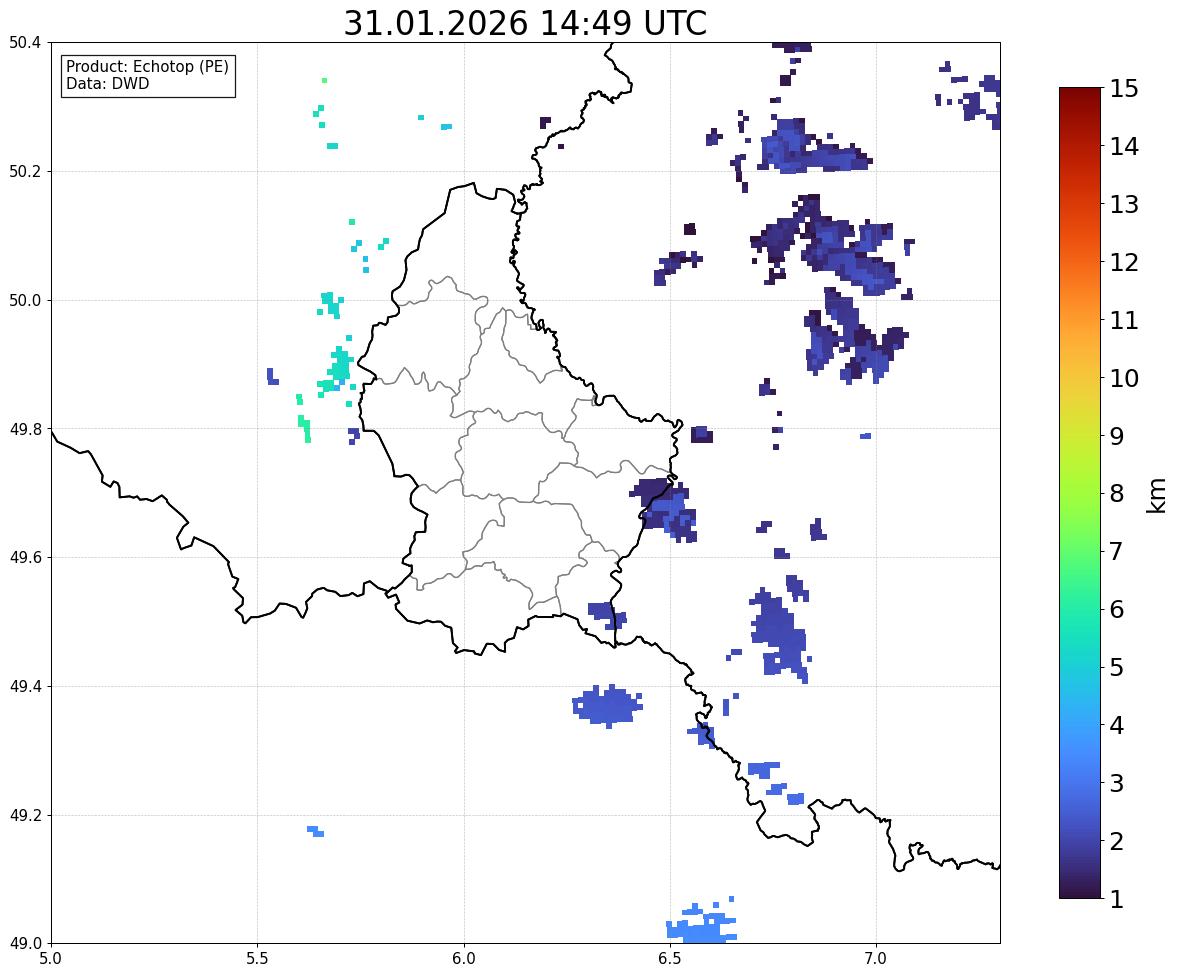Click the colorbar tick label 3

(1117, 783)
